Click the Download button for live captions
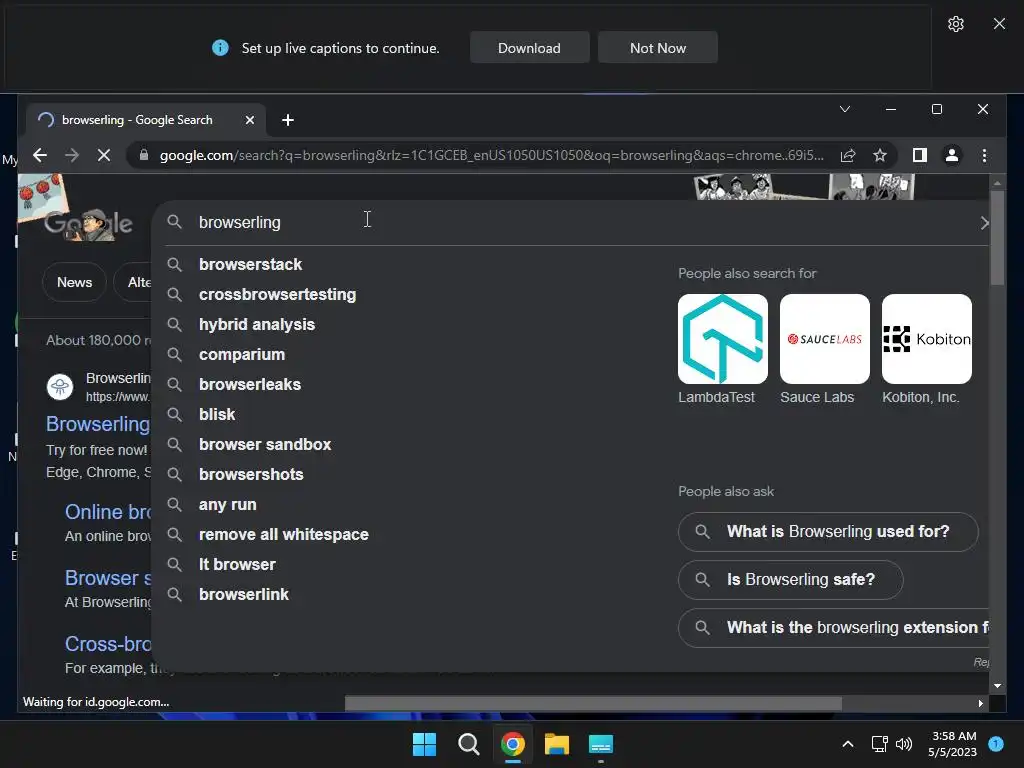1024x768 pixels. coord(529,48)
